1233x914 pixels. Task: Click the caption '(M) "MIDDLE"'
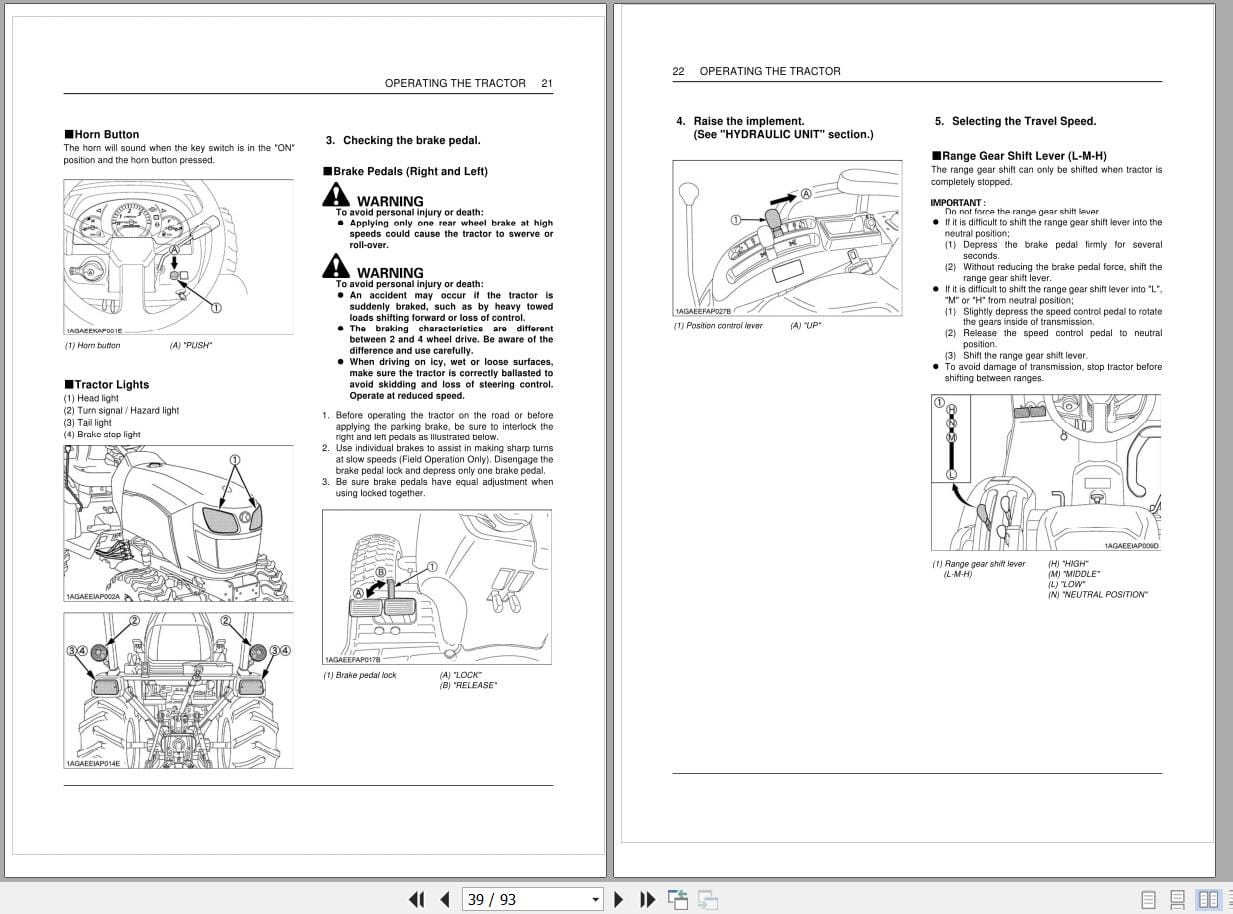[1074, 574]
